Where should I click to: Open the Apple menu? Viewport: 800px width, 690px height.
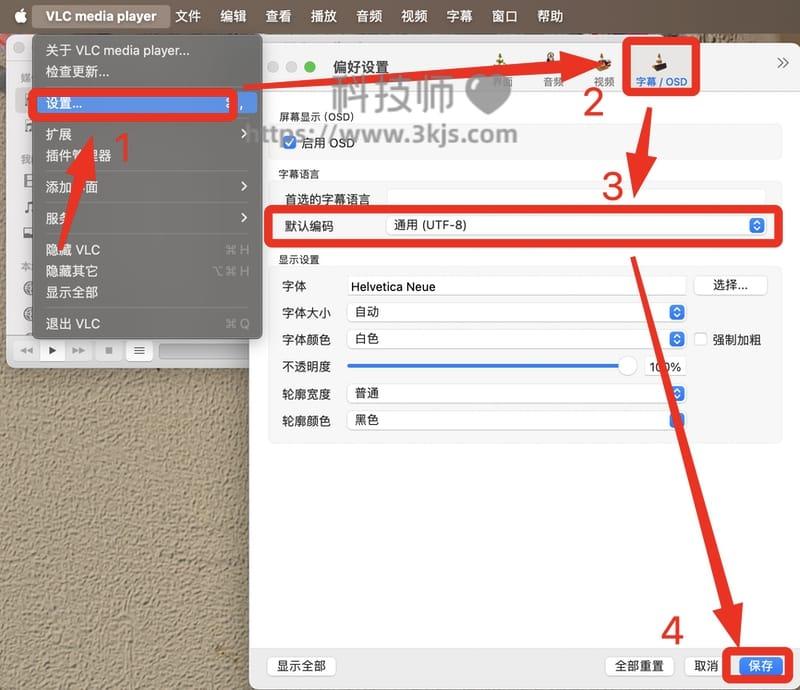click(20, 16)
